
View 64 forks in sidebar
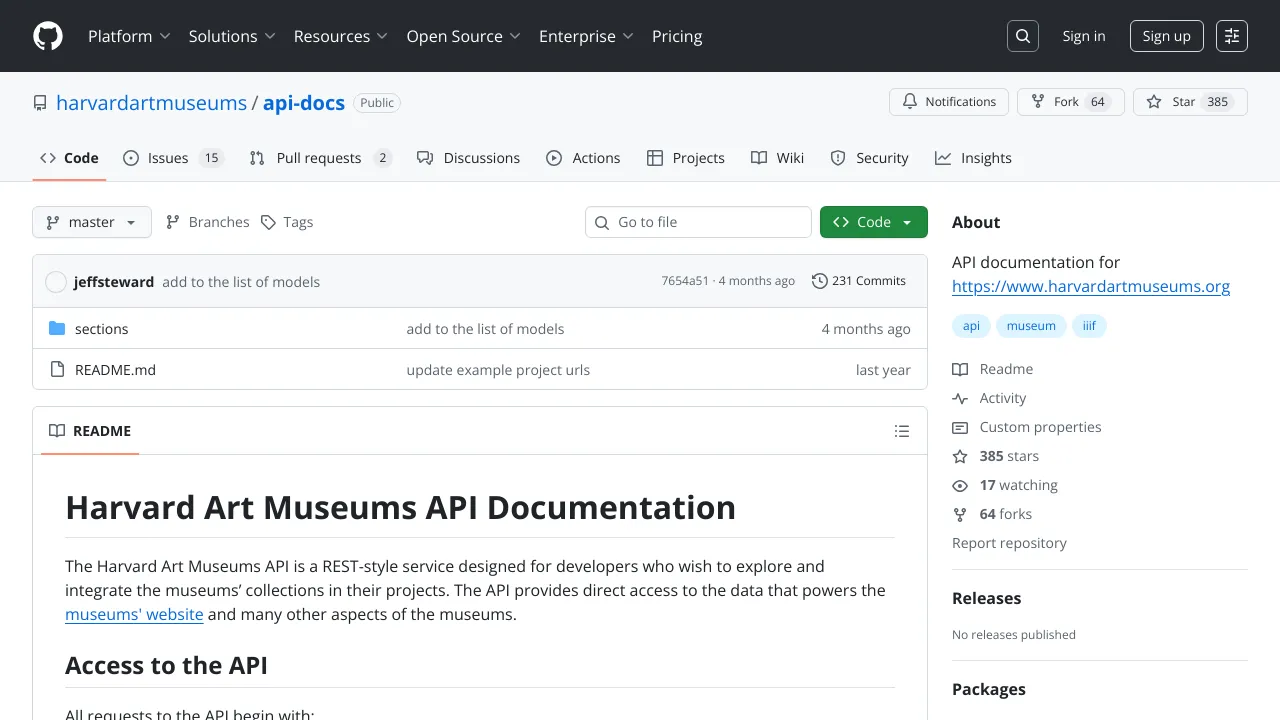point(992,514)
